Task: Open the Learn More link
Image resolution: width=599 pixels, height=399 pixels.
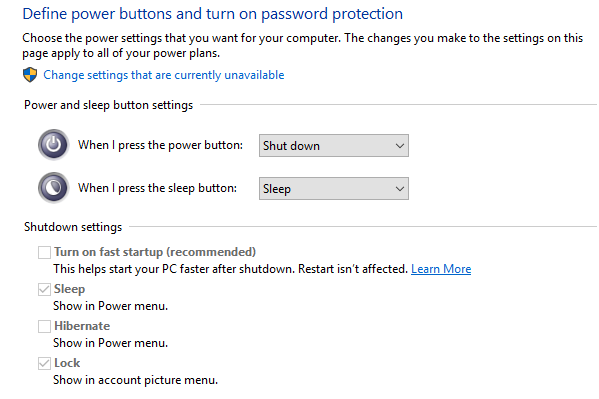Action: click(x=441, y=269)
